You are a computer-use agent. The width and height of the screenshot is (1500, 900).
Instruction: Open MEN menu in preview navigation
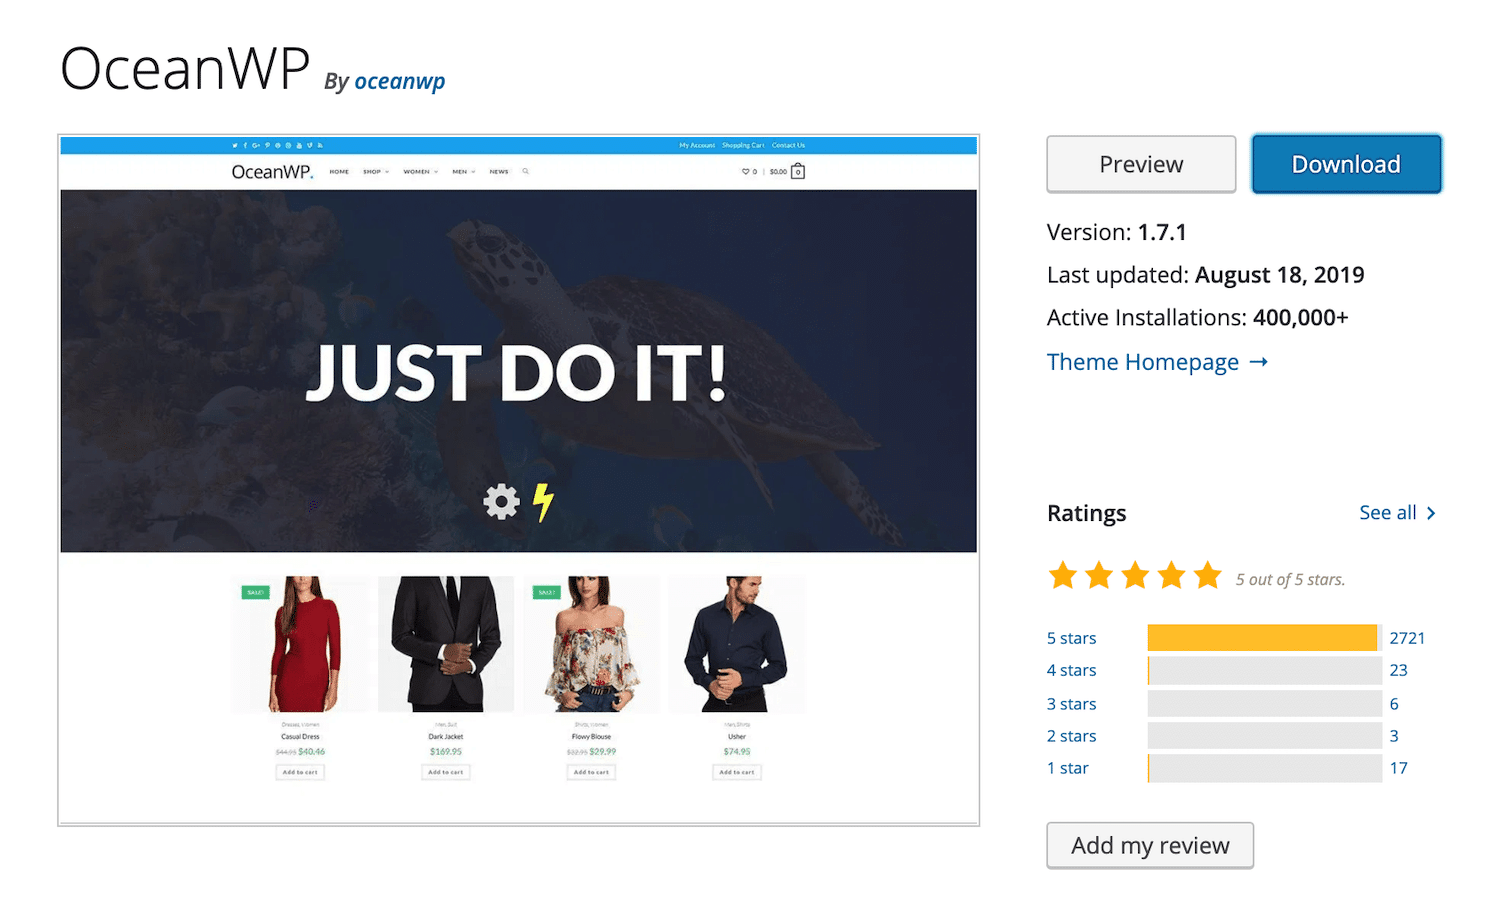463,172
